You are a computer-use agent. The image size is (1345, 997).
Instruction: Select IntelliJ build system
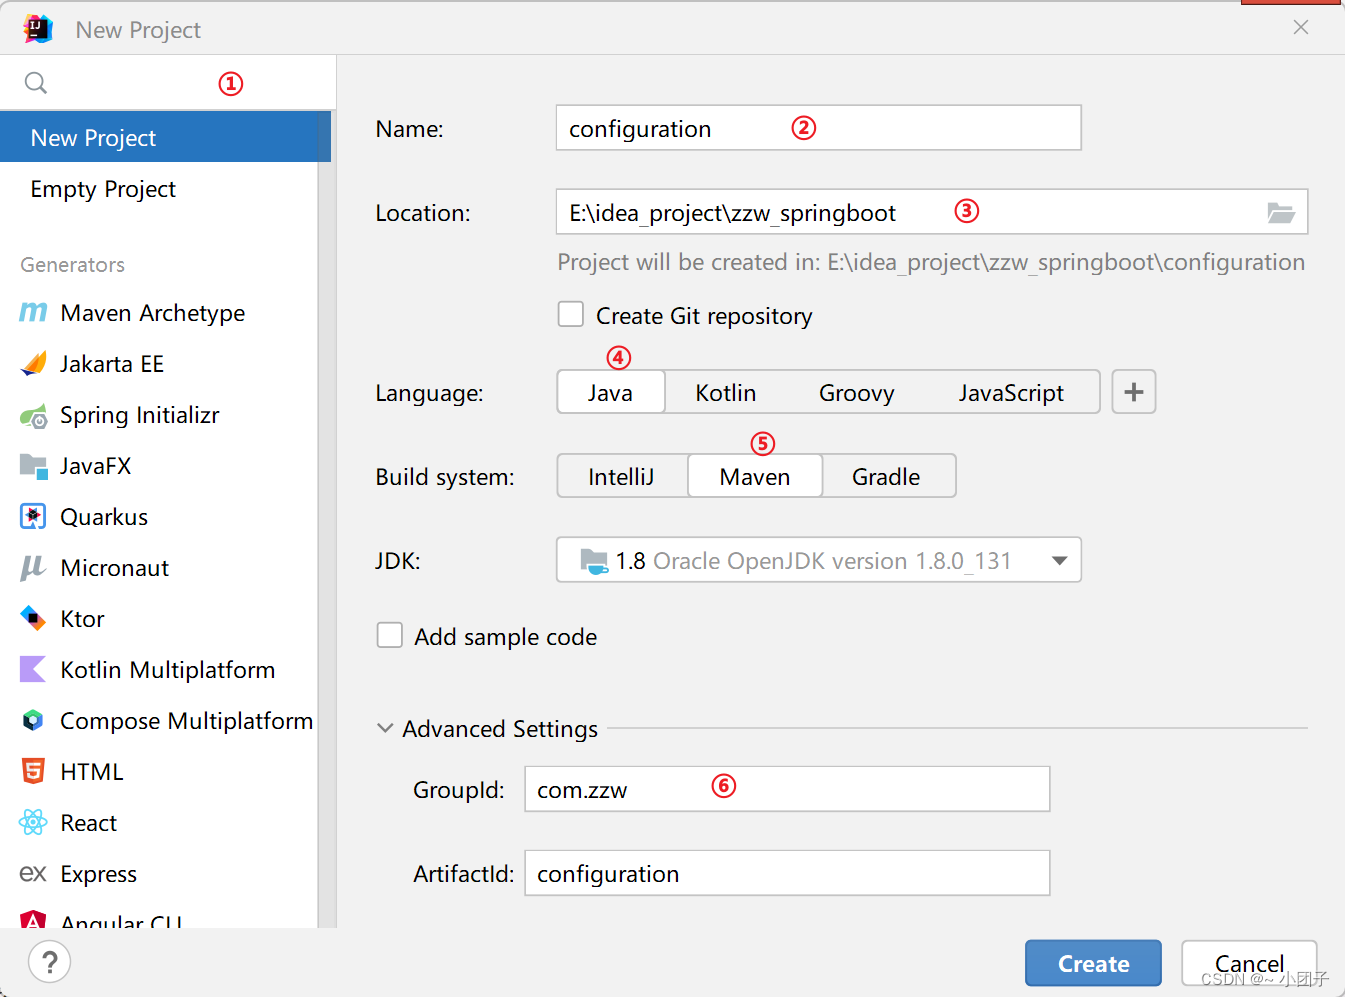621,476
